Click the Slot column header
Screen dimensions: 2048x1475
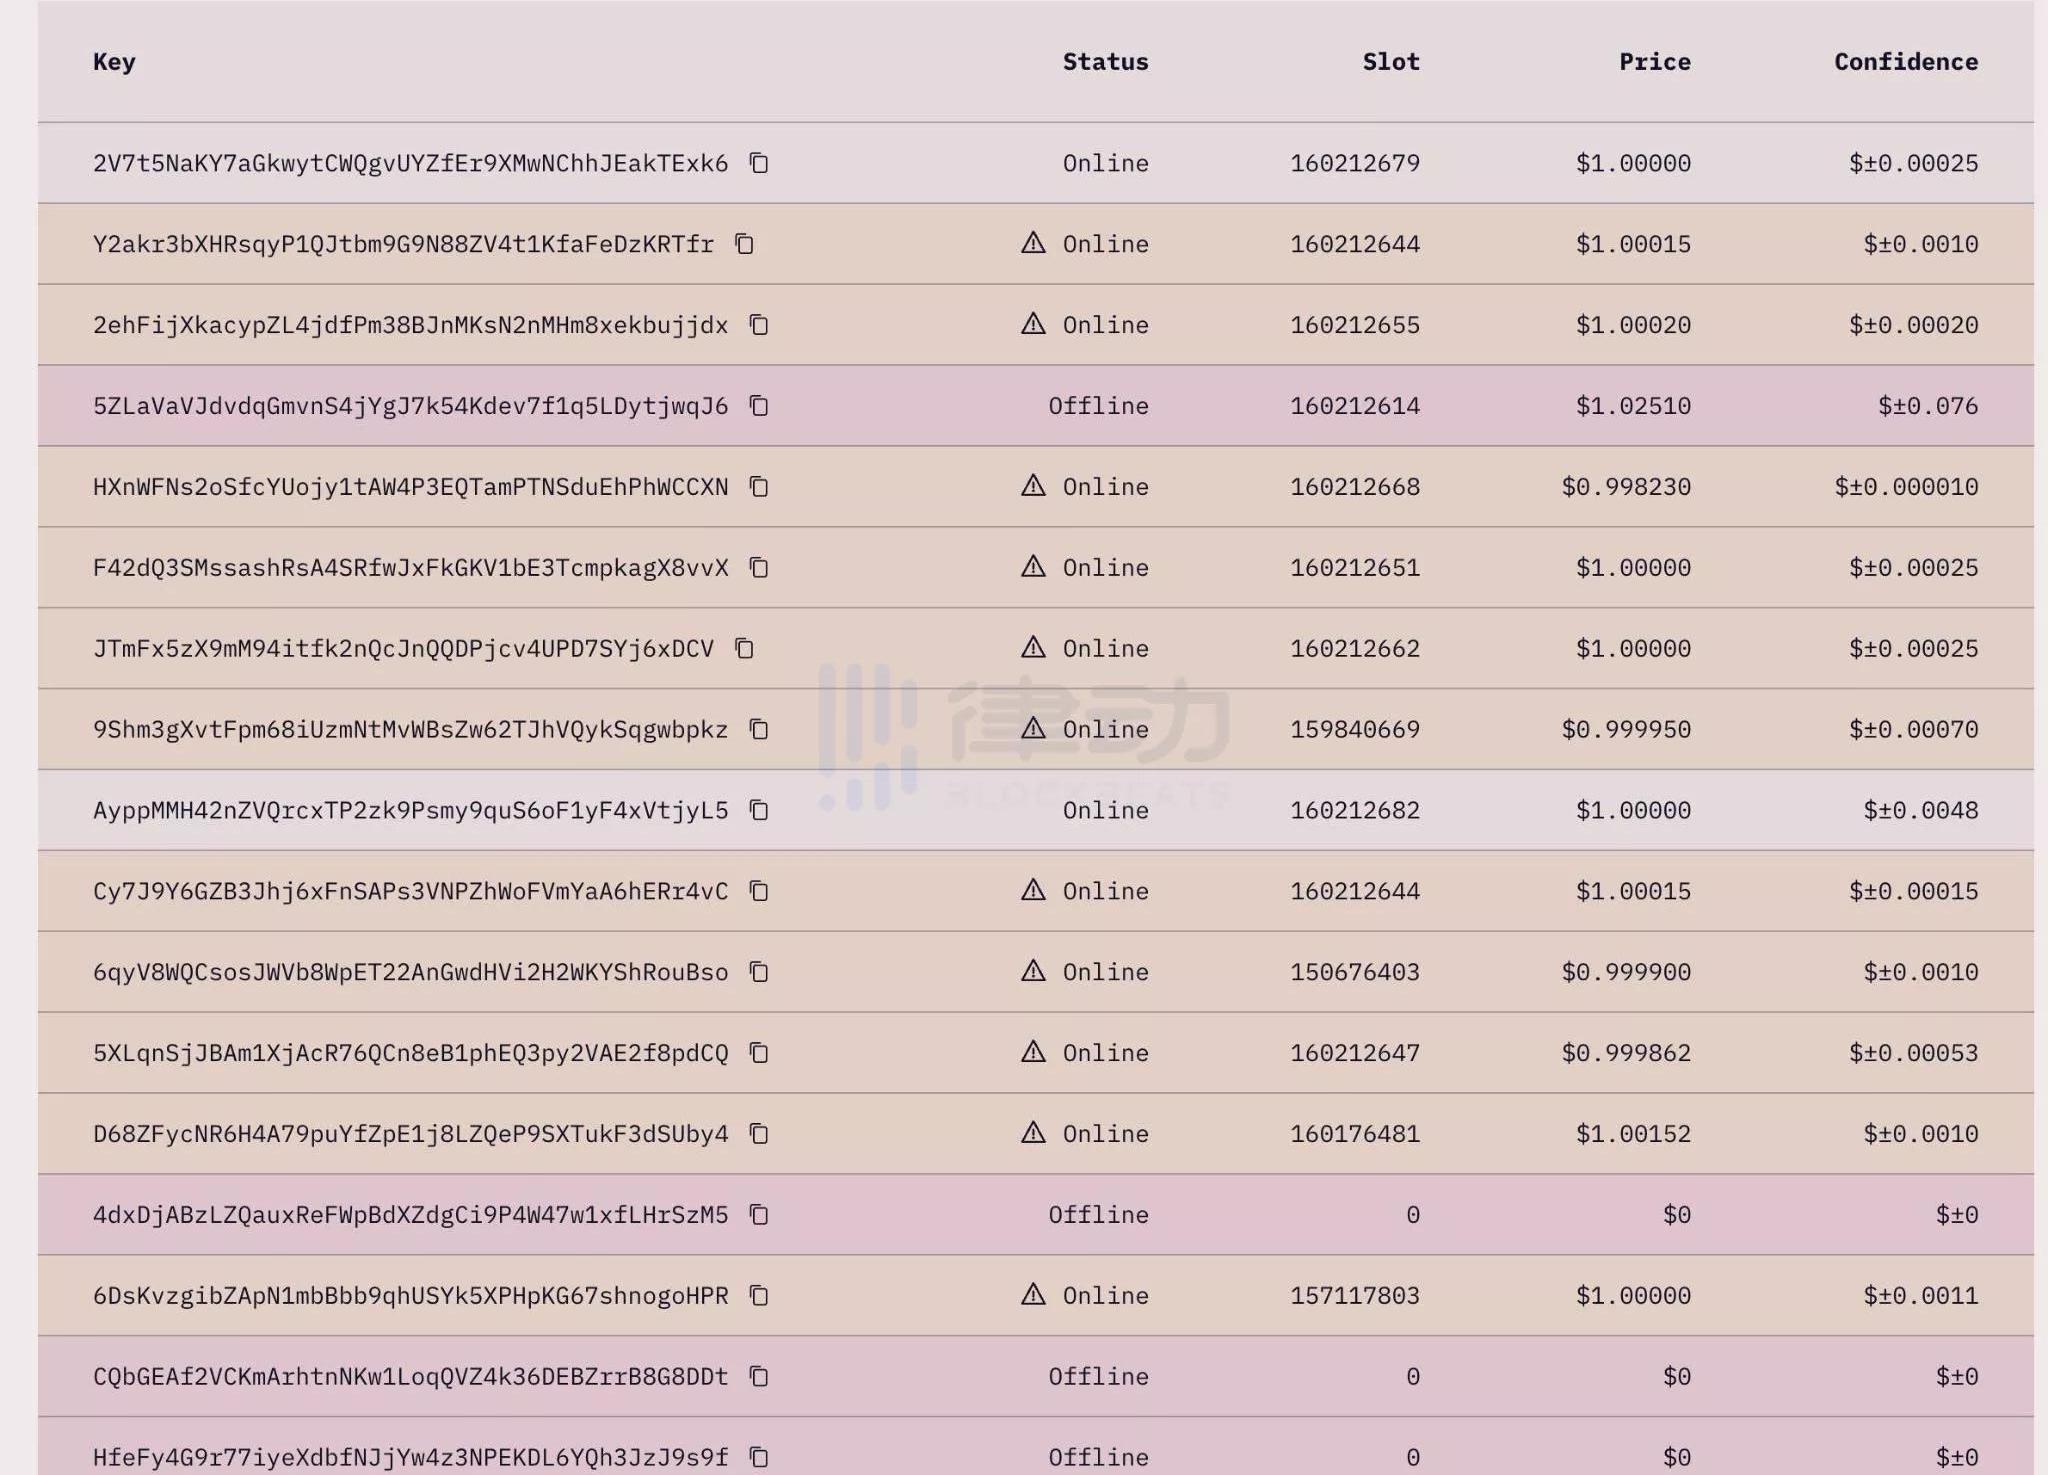click(1390, 62)
